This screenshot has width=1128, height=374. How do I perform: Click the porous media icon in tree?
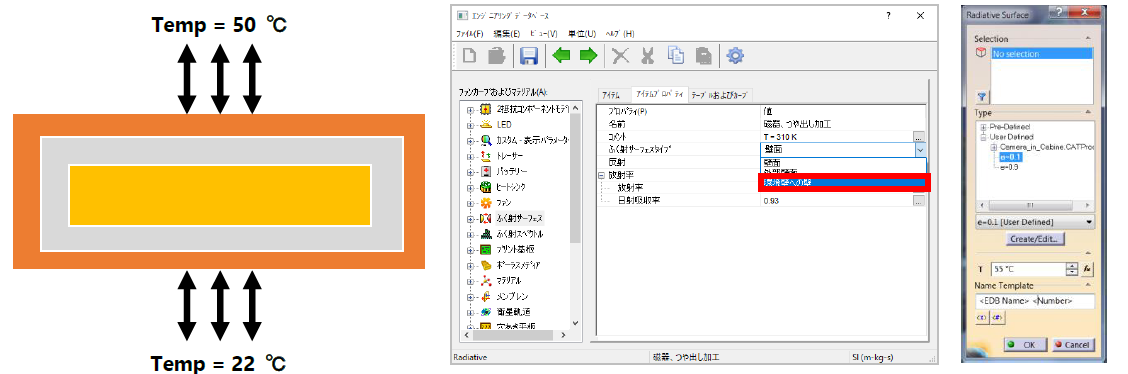(x=486, y=265)
